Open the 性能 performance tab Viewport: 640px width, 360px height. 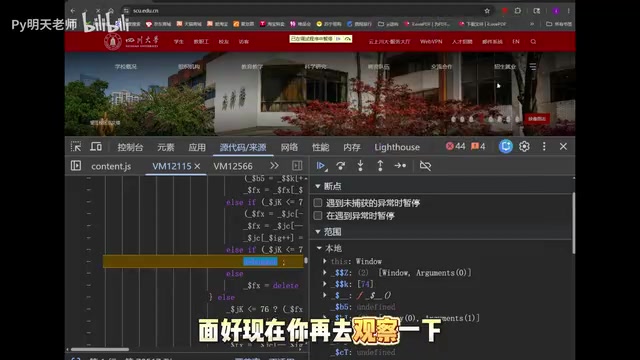320,147
